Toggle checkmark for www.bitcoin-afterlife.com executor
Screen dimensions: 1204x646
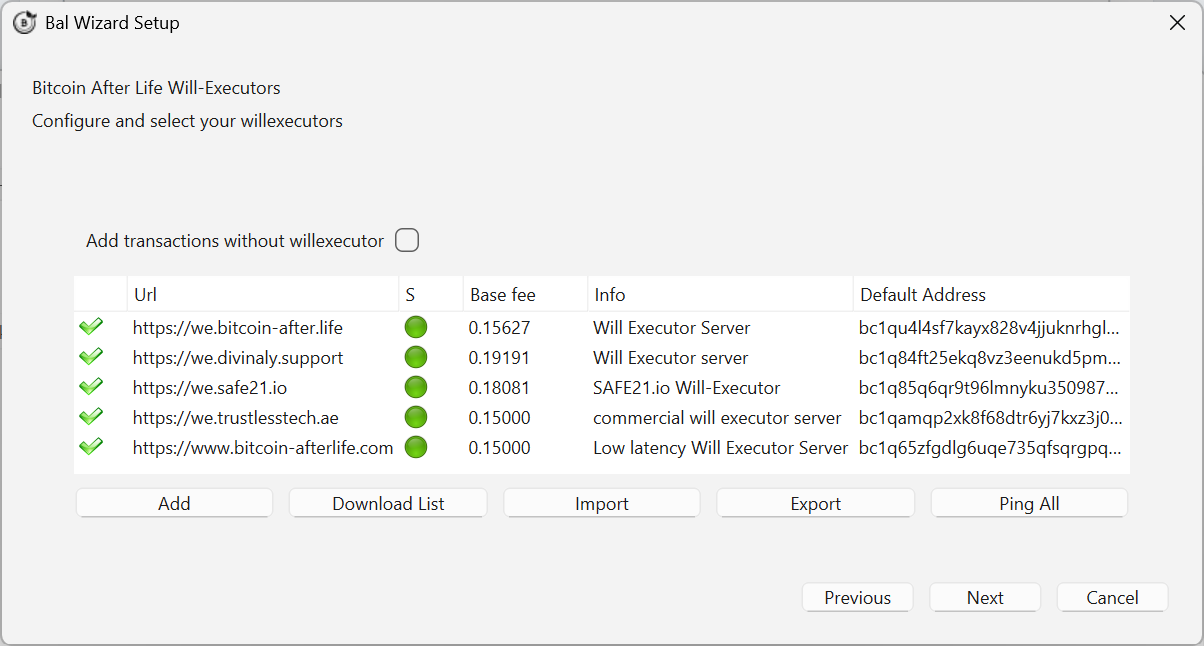[91, 447]
